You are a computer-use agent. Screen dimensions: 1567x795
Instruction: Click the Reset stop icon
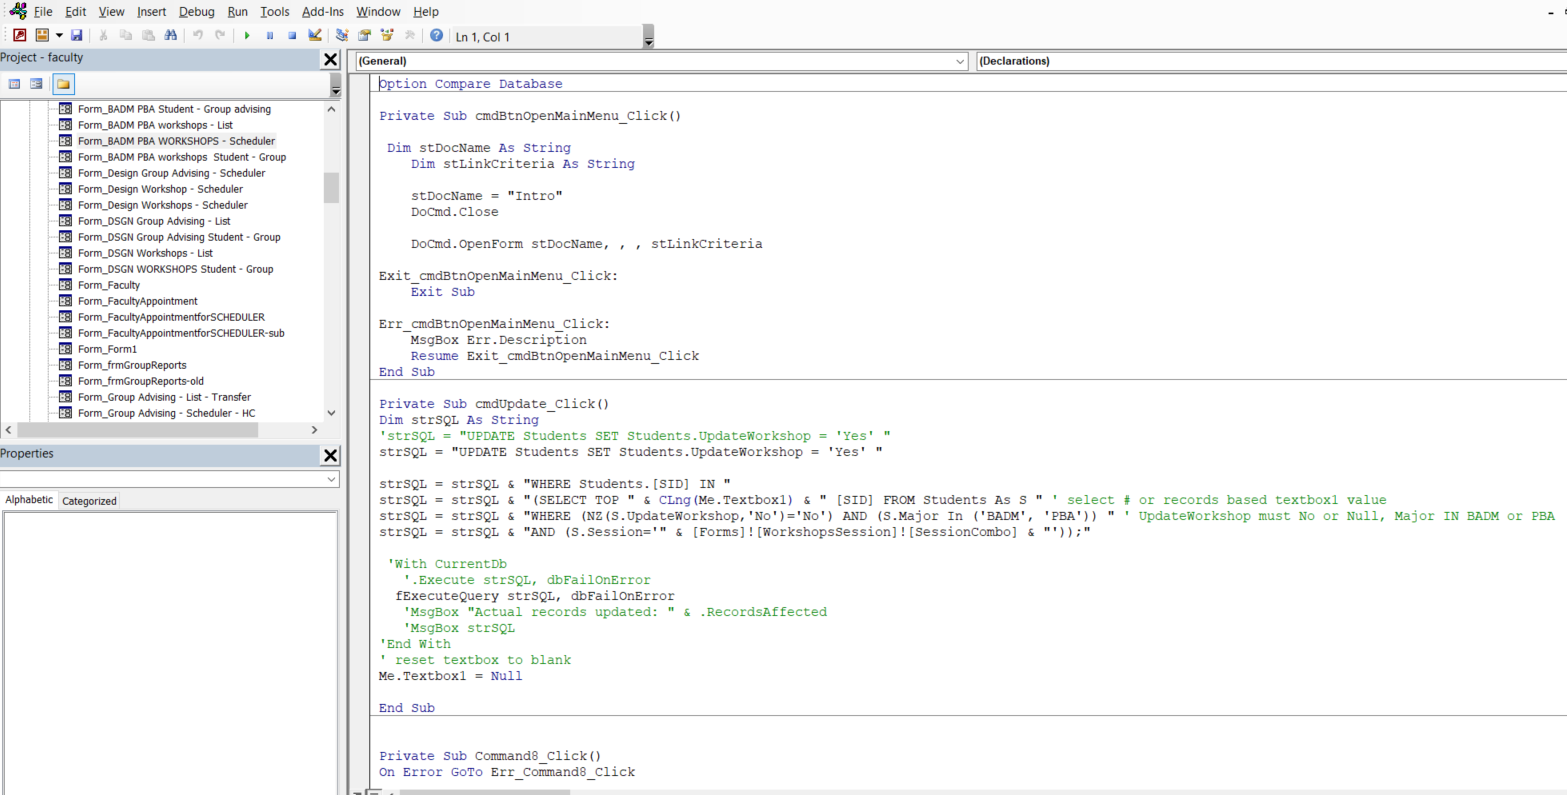292,35
